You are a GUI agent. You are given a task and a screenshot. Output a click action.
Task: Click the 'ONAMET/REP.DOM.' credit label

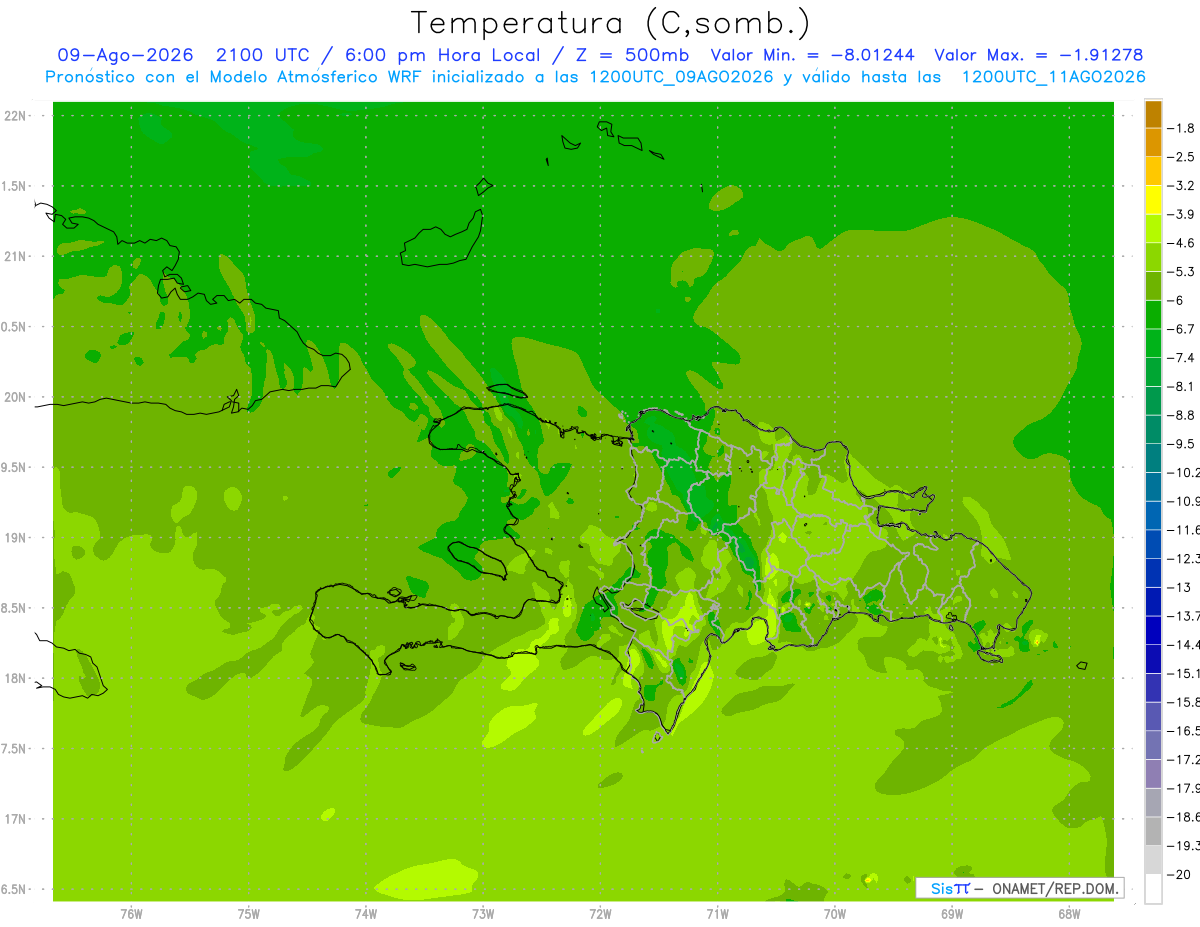point(1055,888)
